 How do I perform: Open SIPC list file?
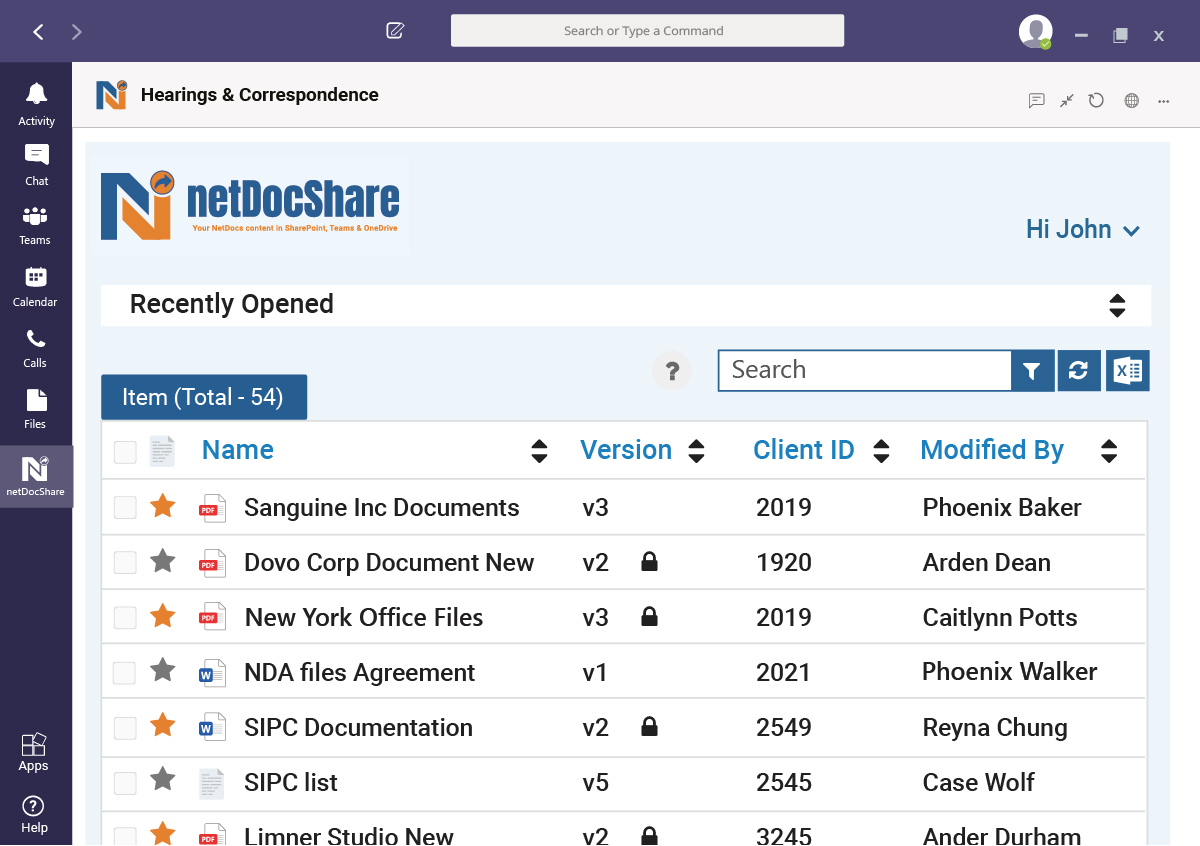click(291, 783)
